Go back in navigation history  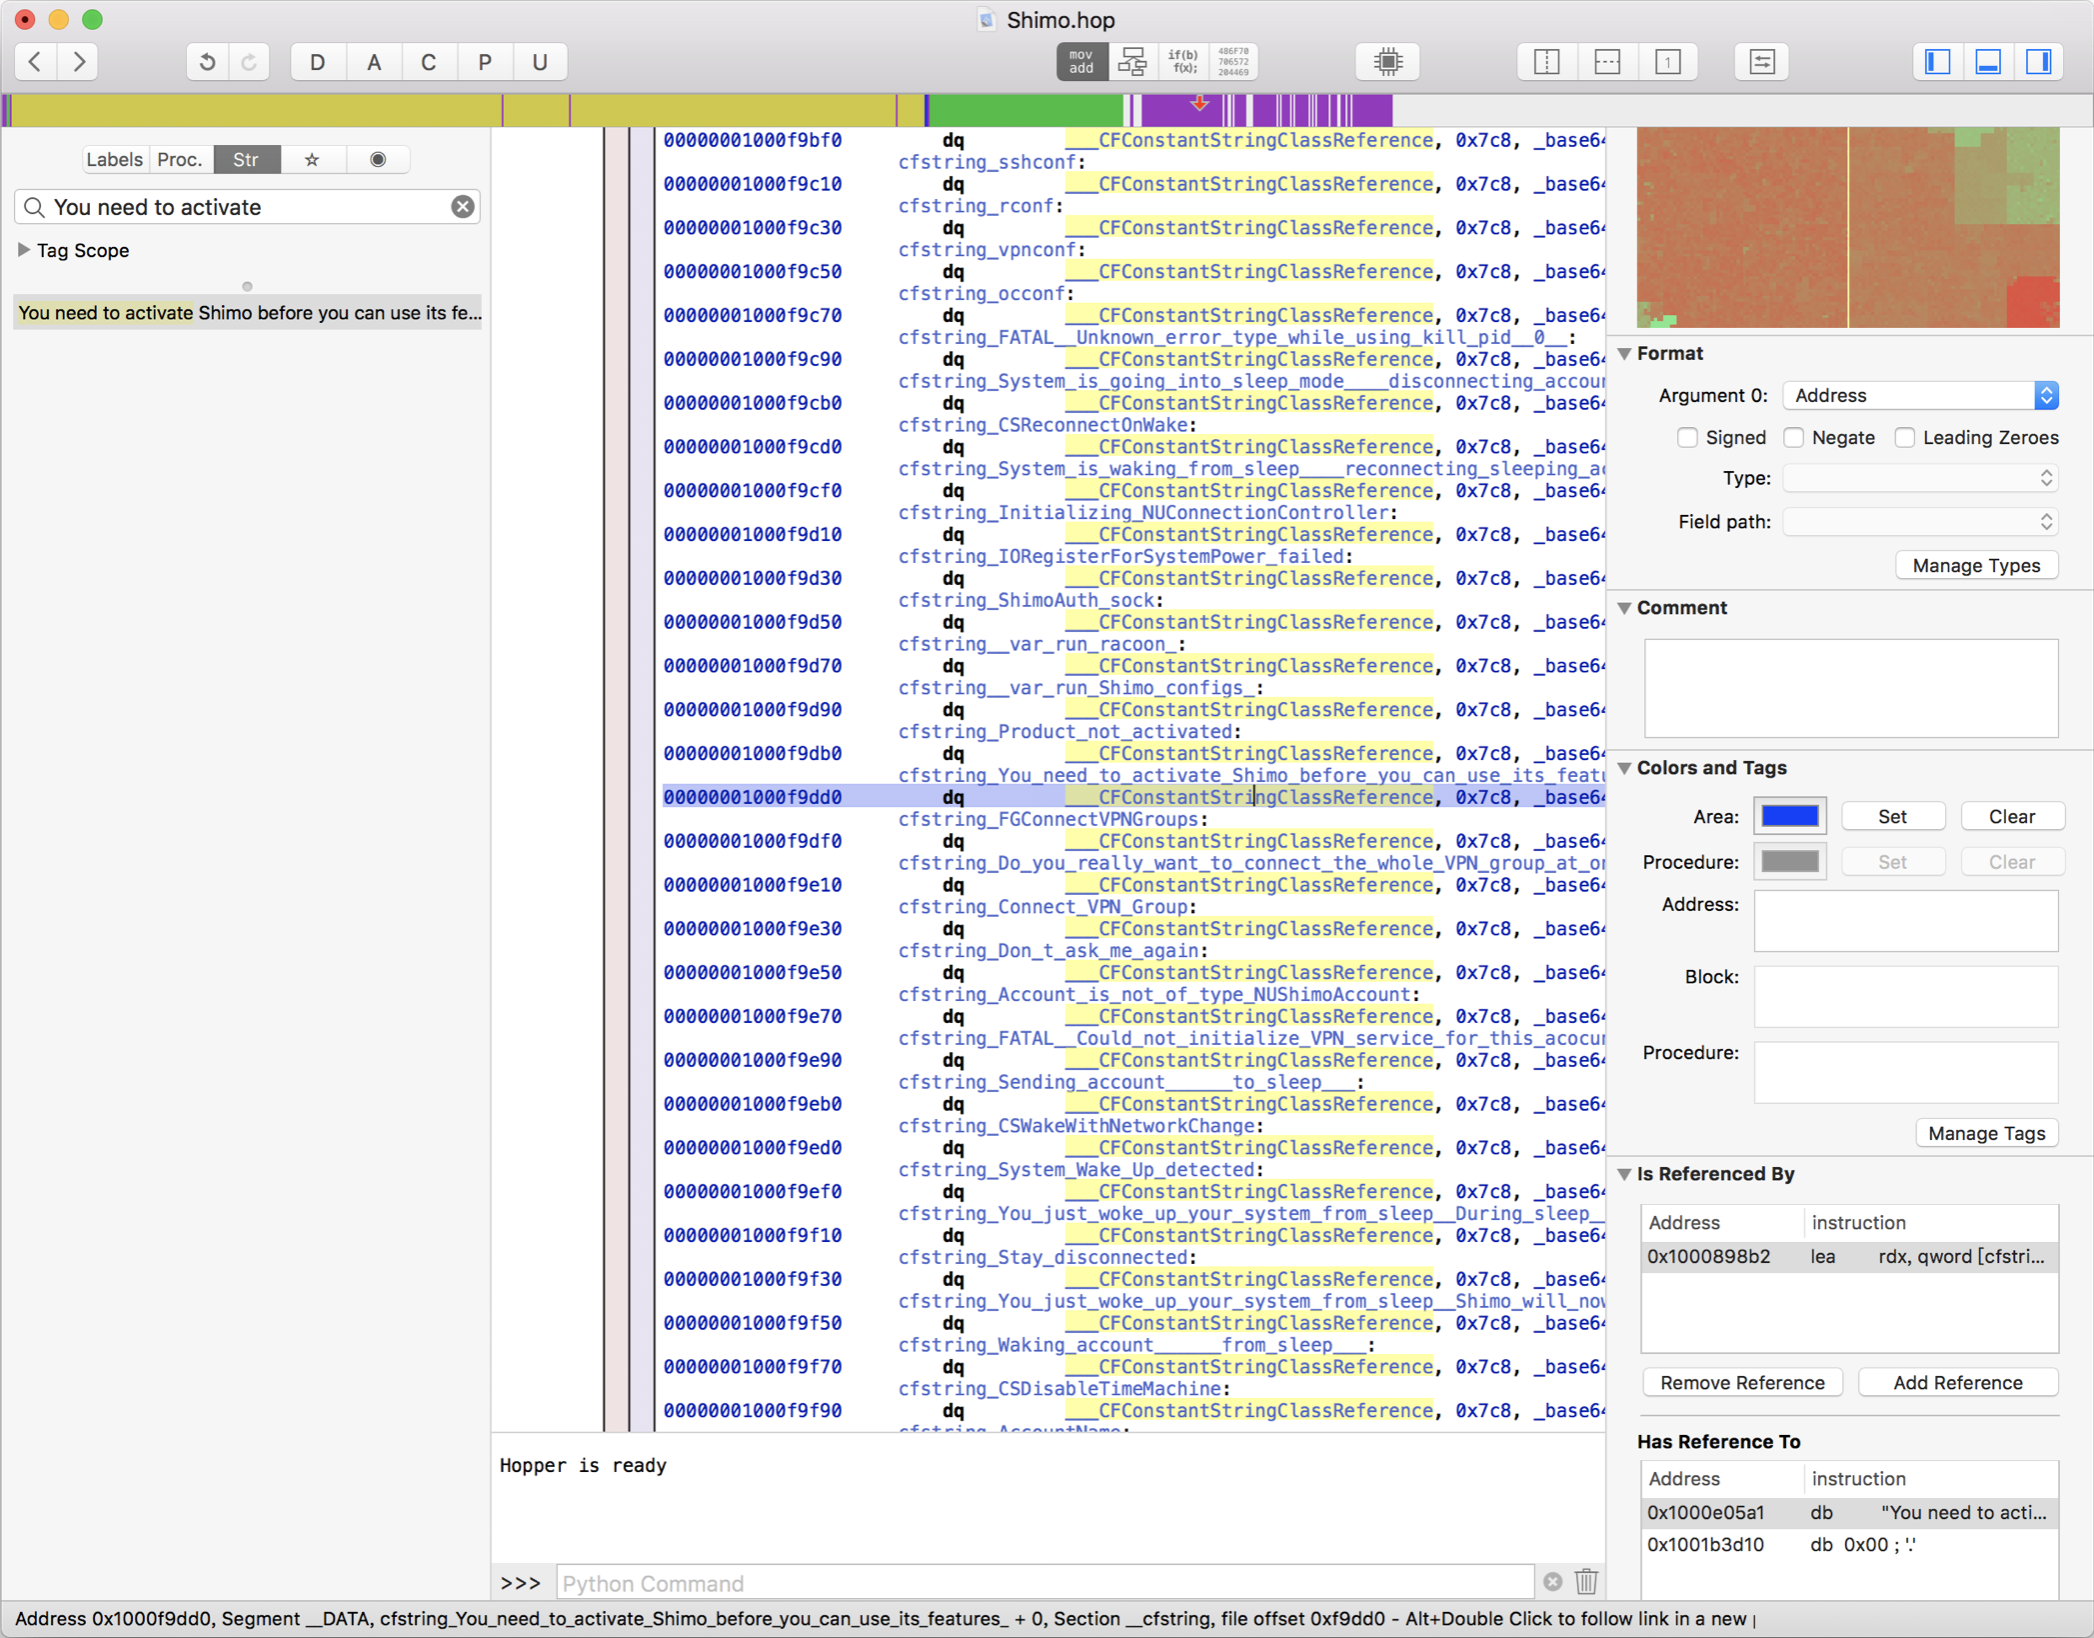point(35,62)
